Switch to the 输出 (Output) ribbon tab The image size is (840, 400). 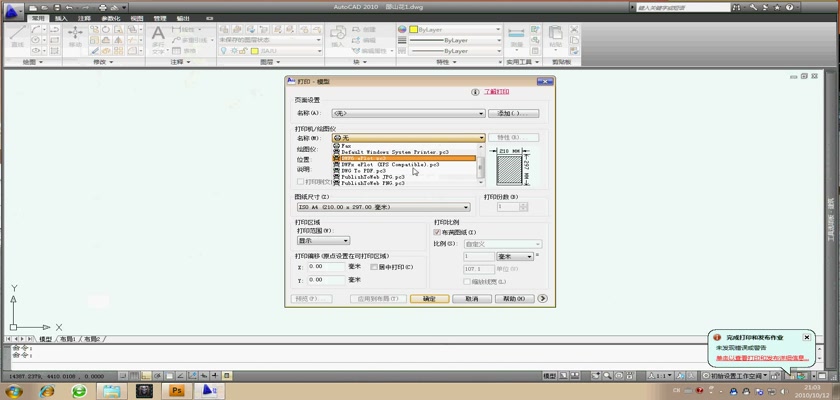[x=183, y=18]
